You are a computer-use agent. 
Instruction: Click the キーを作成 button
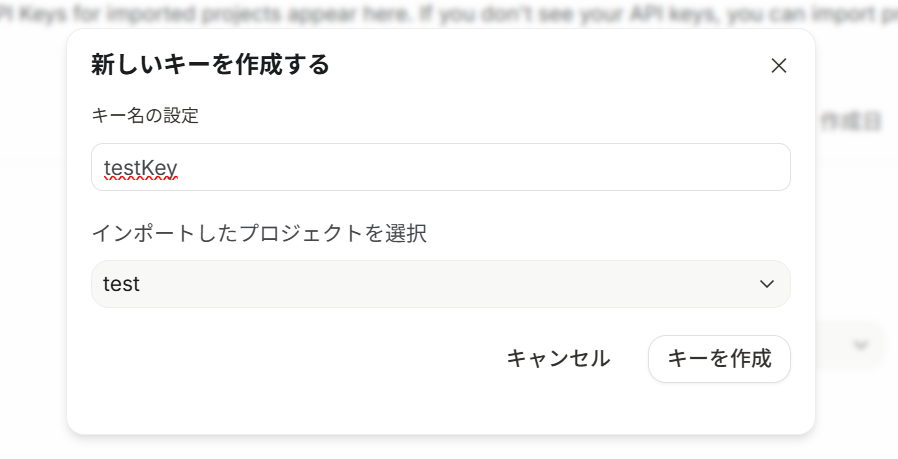[719, 359]
